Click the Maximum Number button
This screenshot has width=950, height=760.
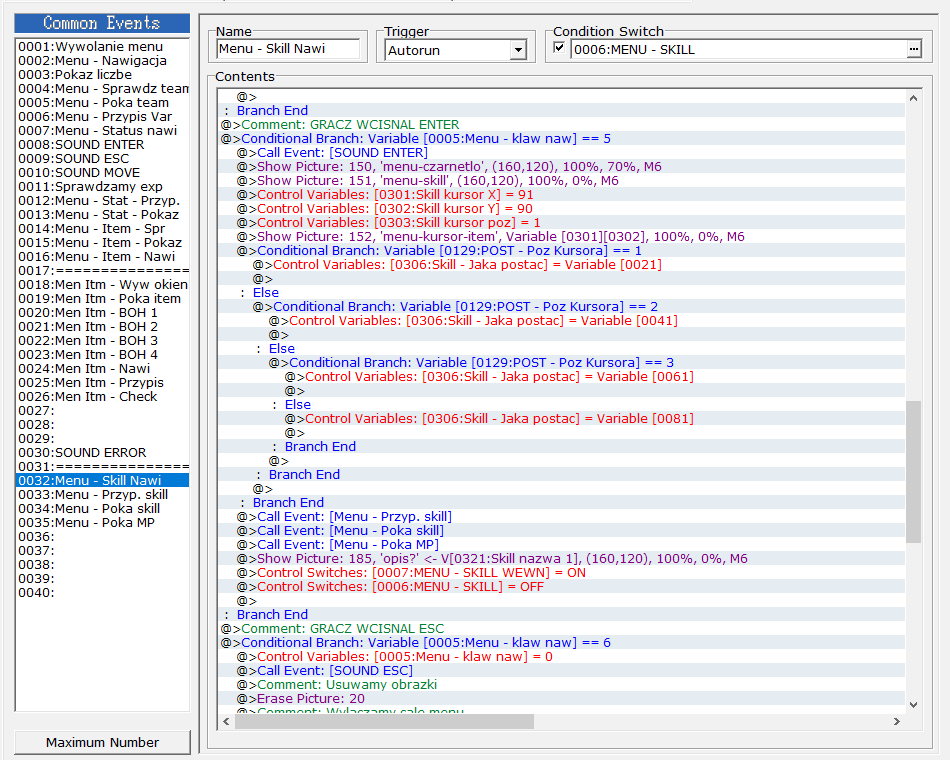click(x=102, y=742)
